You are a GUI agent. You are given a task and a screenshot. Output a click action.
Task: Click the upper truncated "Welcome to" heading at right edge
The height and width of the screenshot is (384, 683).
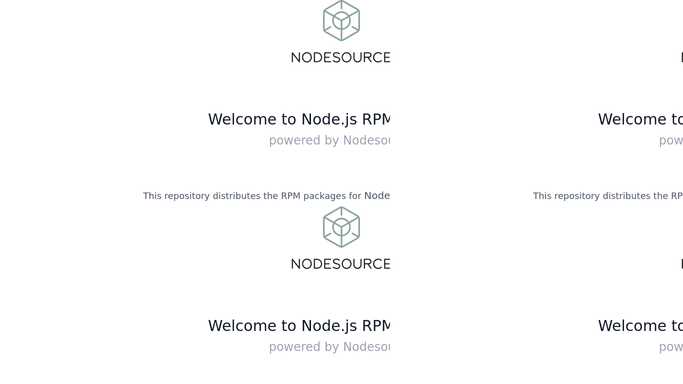click(x=640, y=119)
